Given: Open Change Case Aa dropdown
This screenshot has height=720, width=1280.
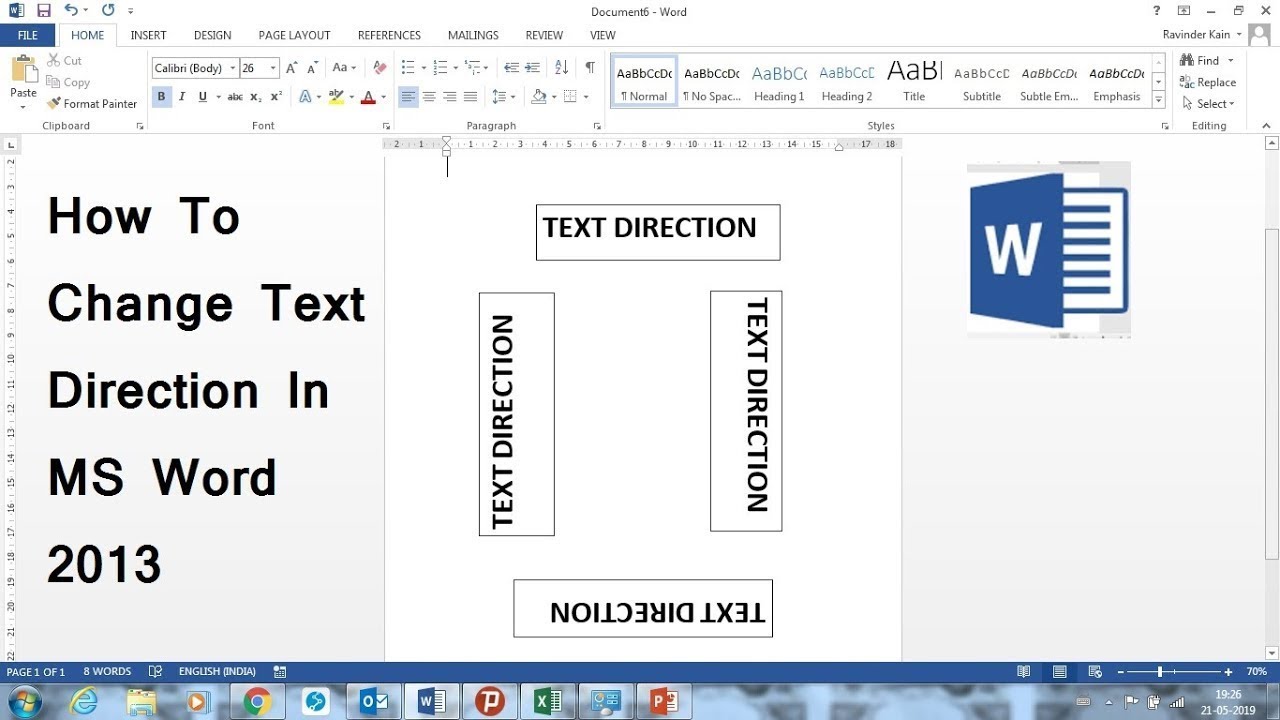Looking at the screenshot, I should pyautogui.click(x=344, y=68).
